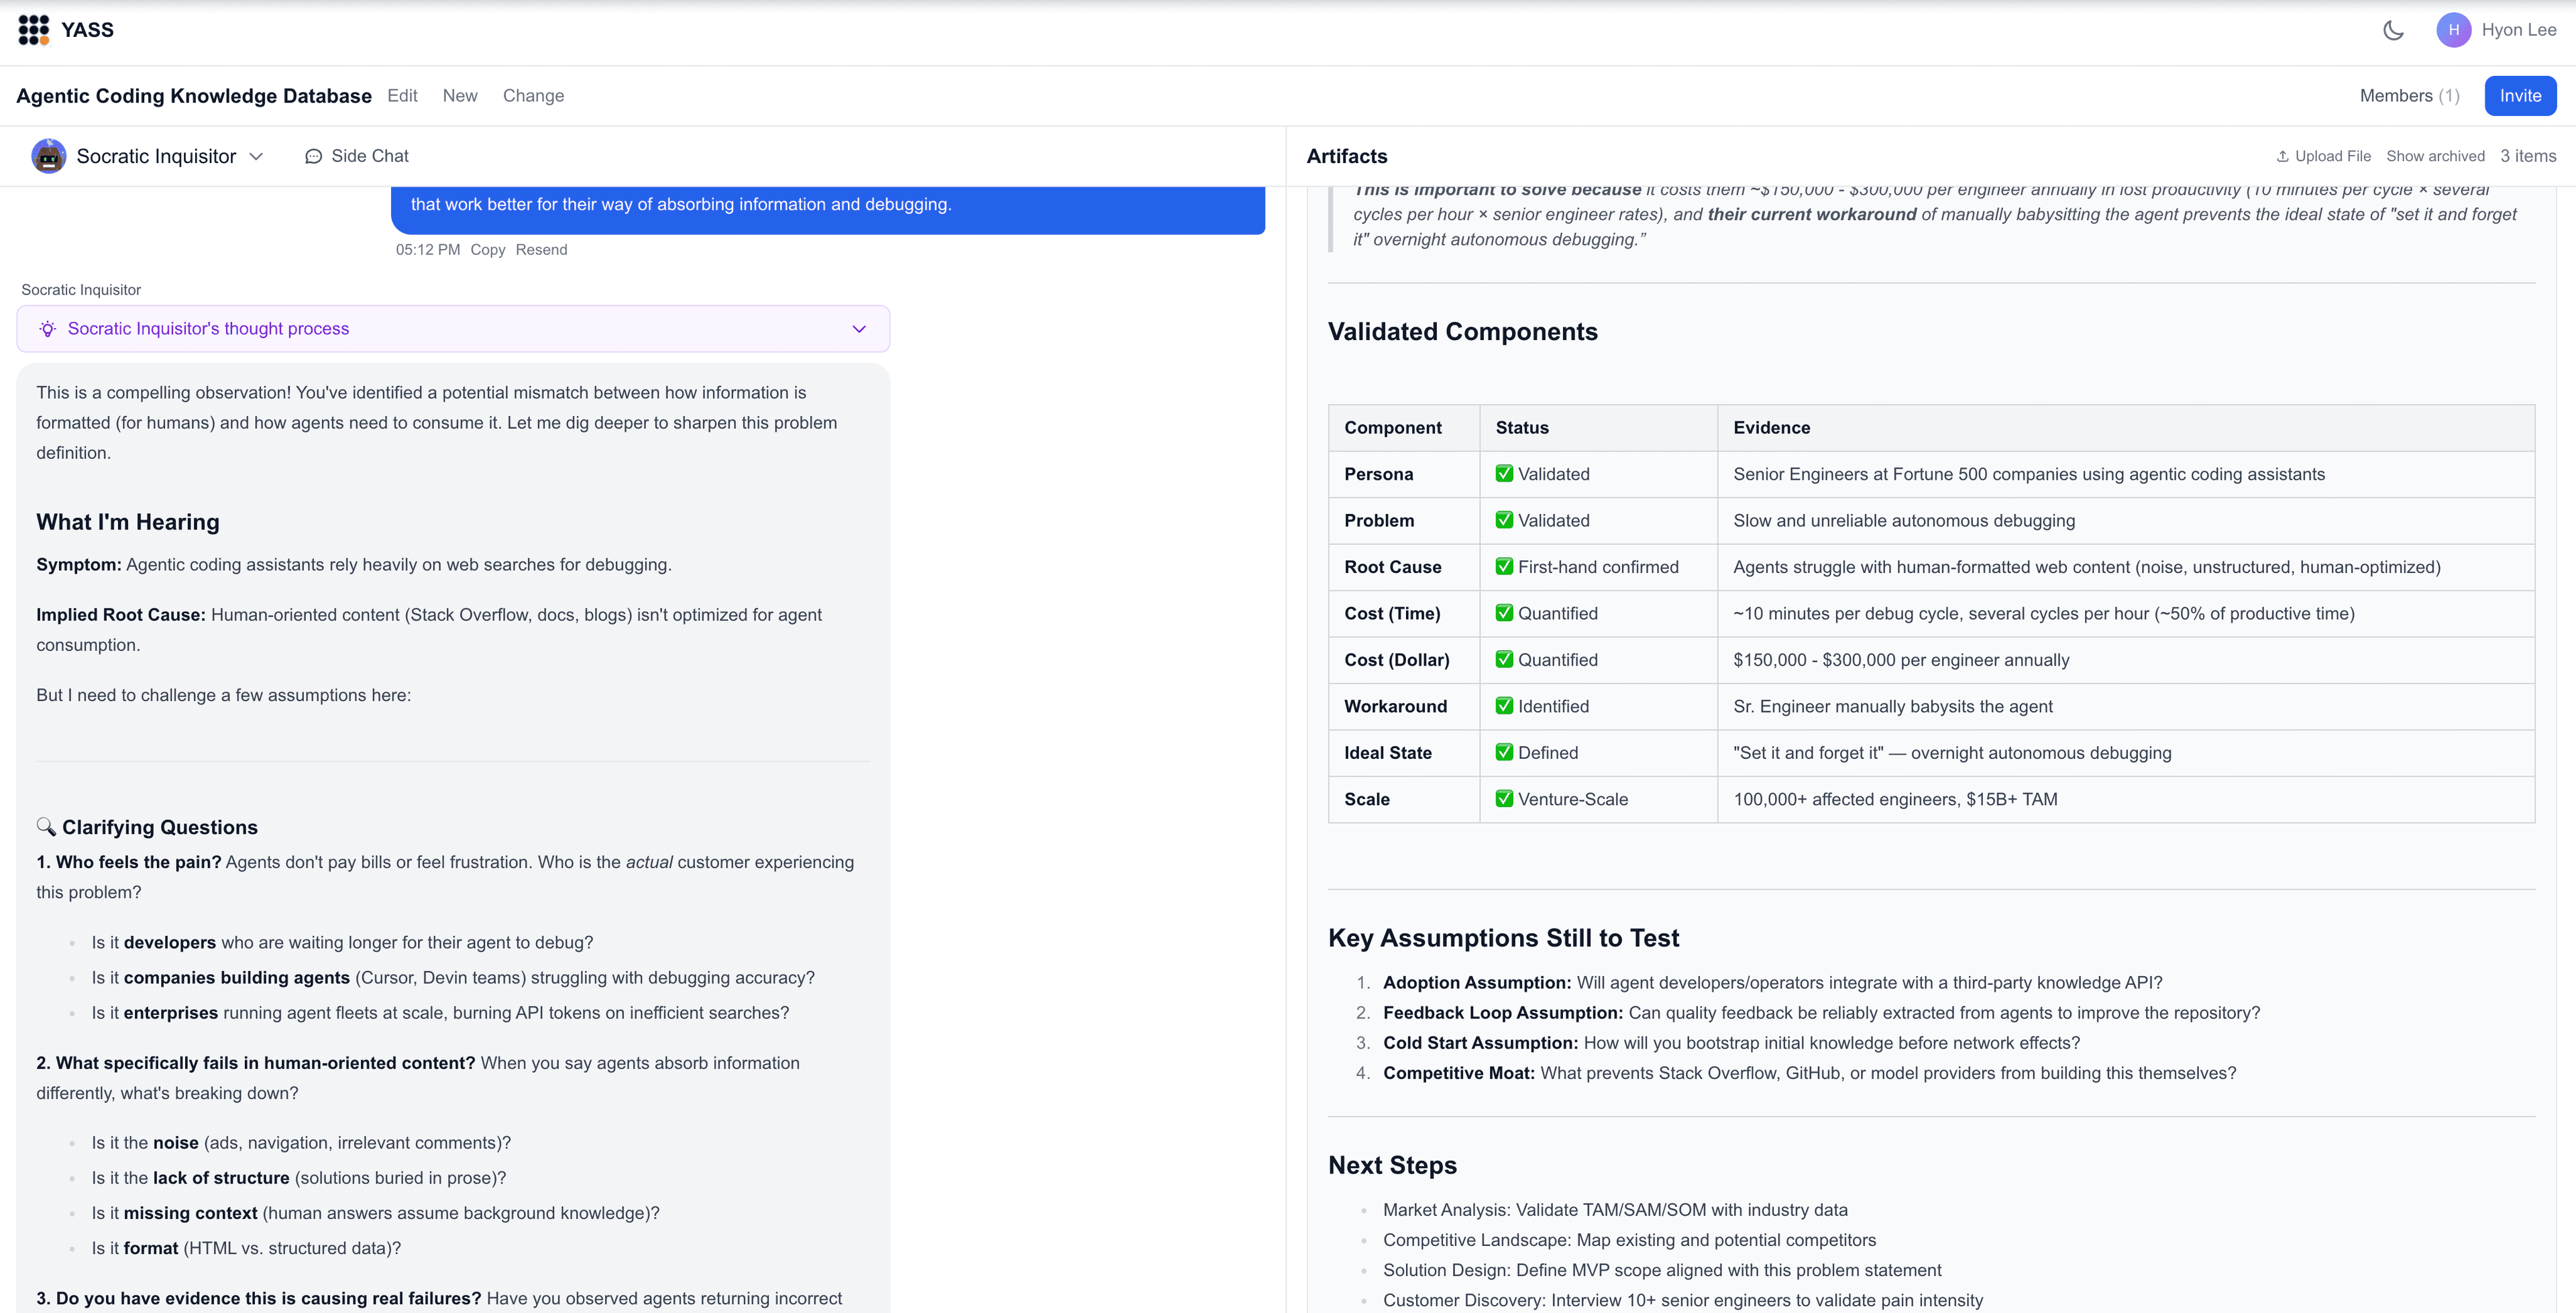Click the Invite button
The width and height of the screenshot is (2576, 1313).
(2520, 95)
